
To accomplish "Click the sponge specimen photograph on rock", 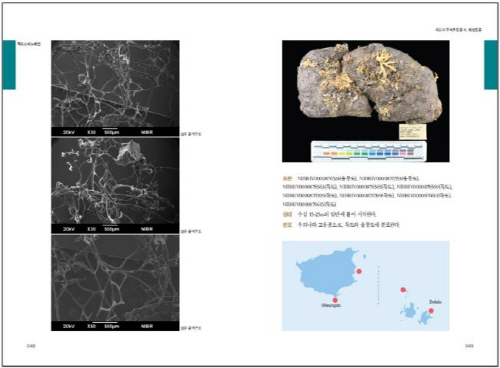I will coord(366,101).
